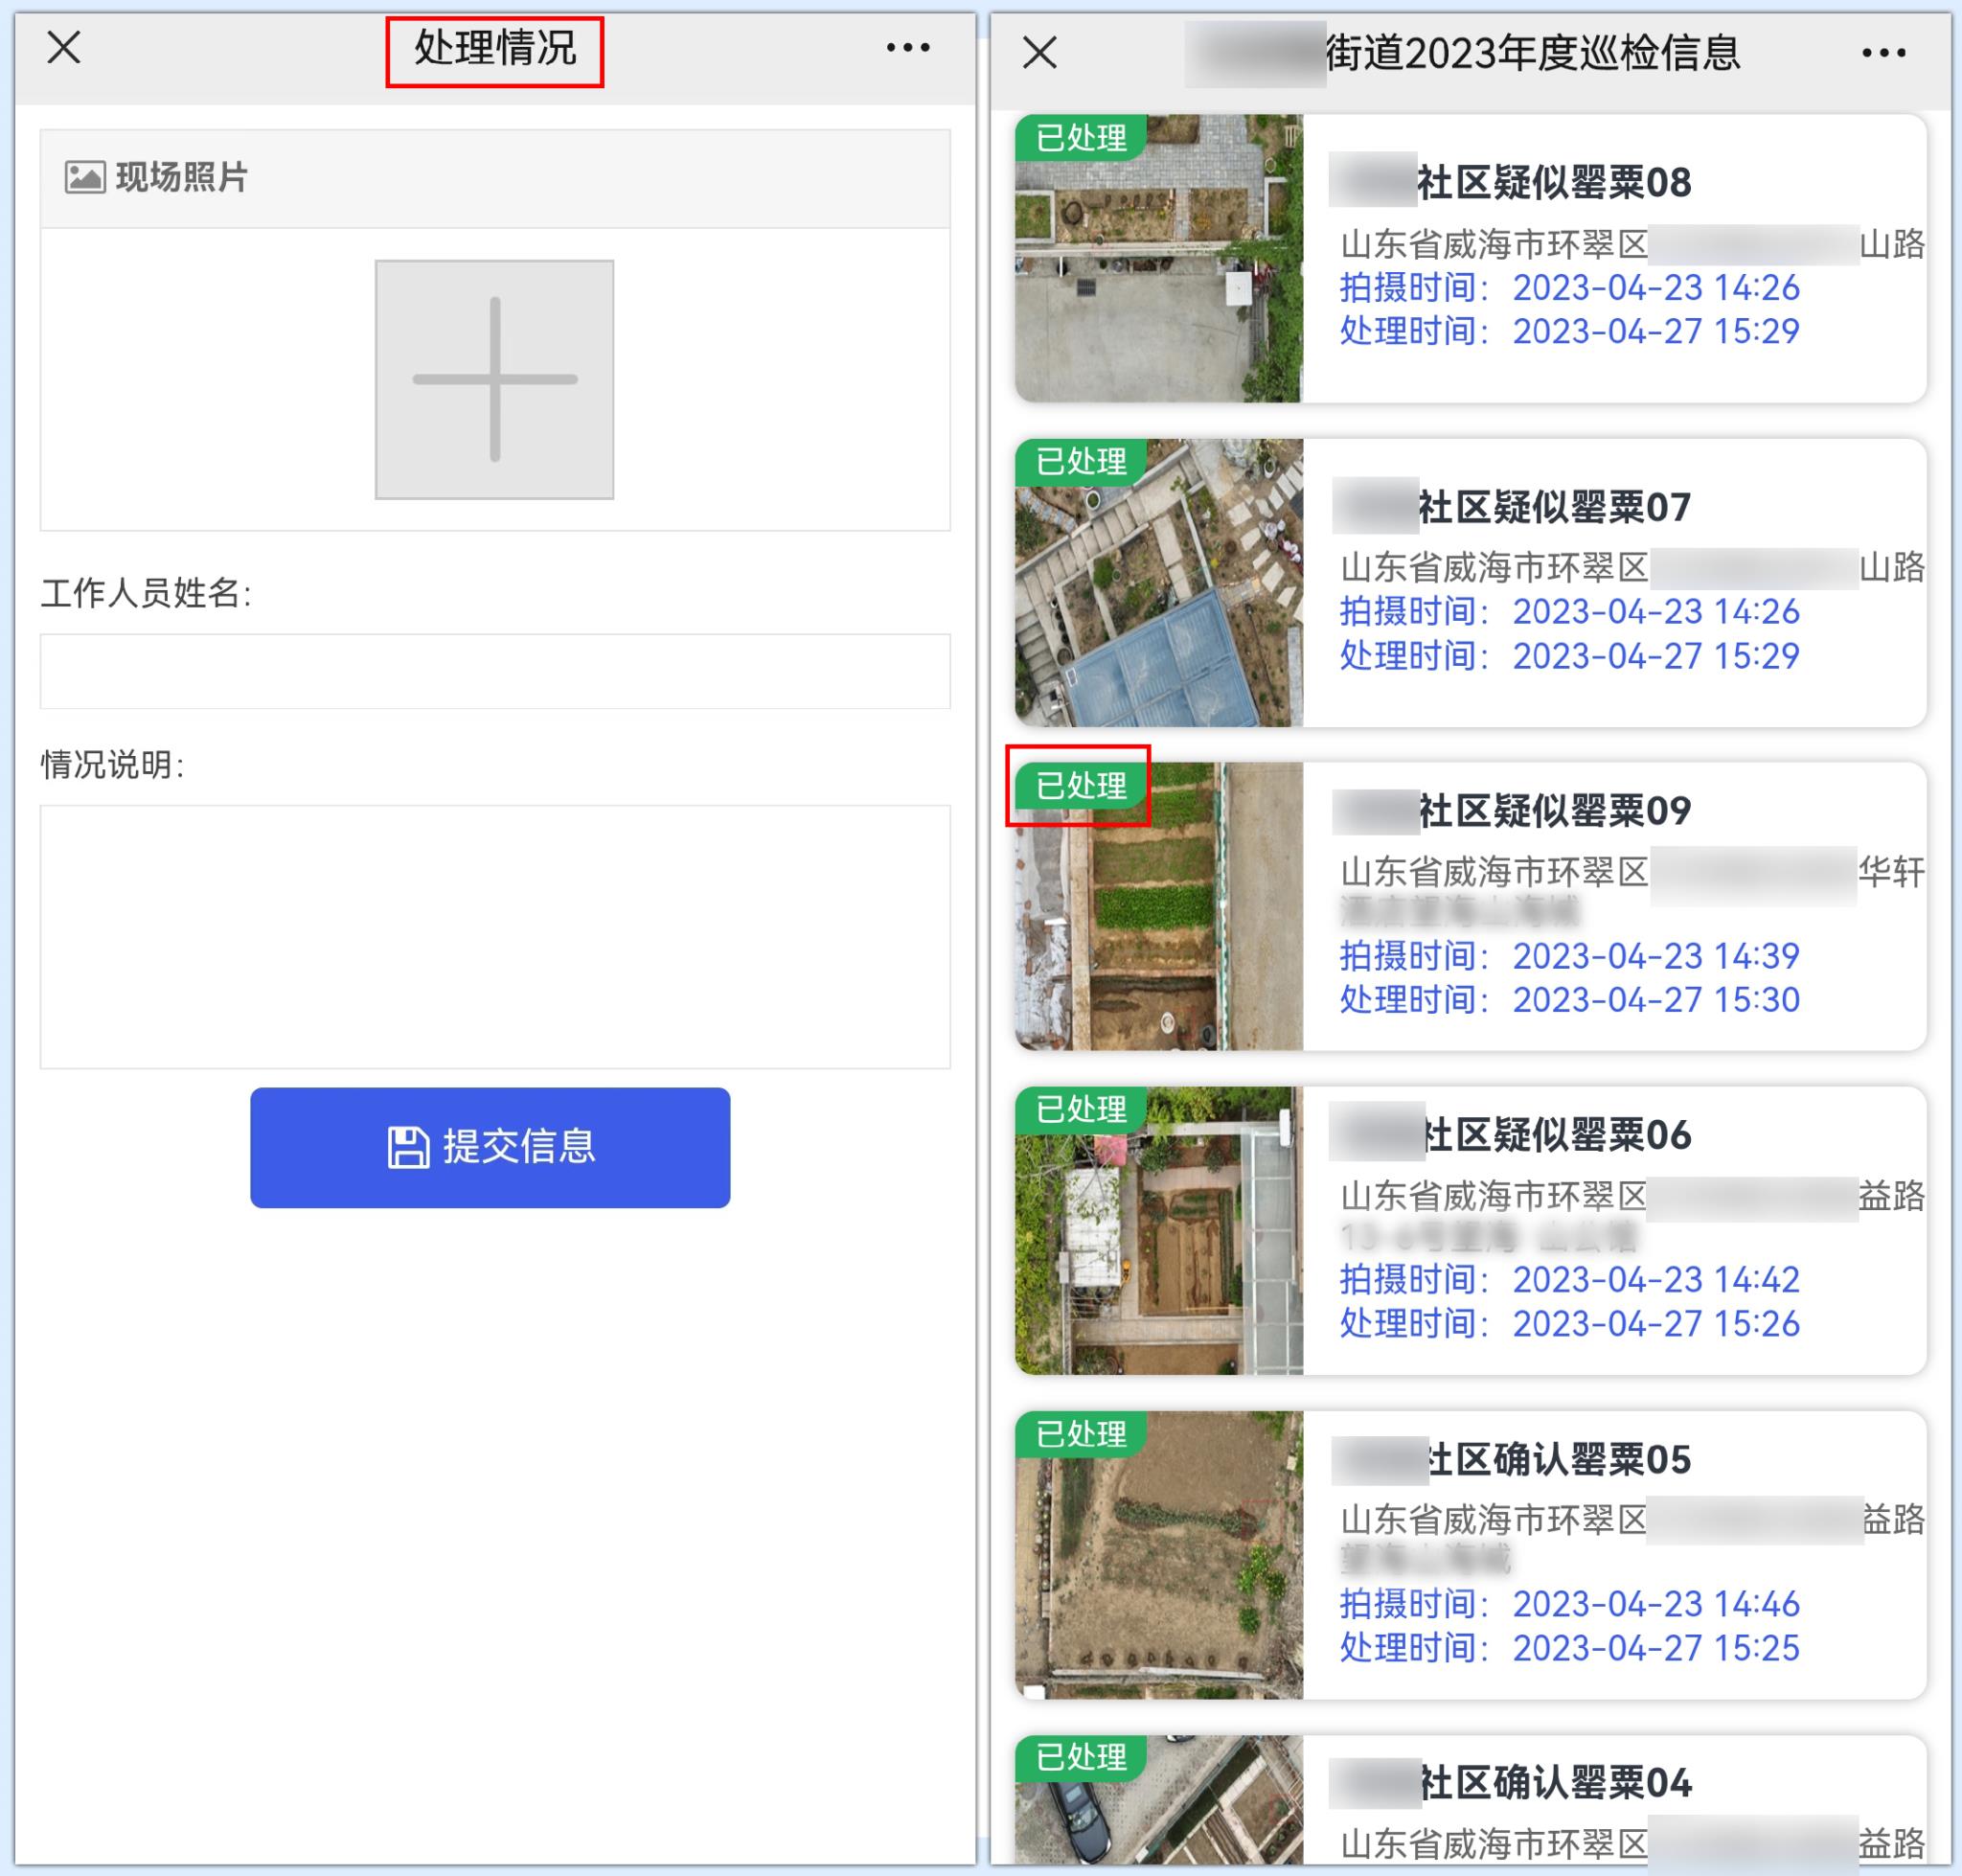Click the 已处理 badge on 罂粟04 card

pyautogui.click(x=1081, y=1757)
